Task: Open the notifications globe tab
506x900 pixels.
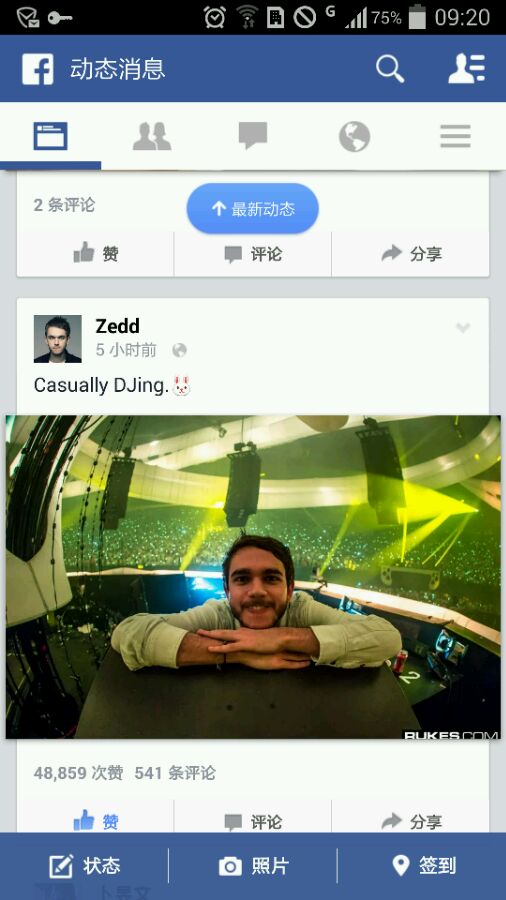Action: click(354, 137)
